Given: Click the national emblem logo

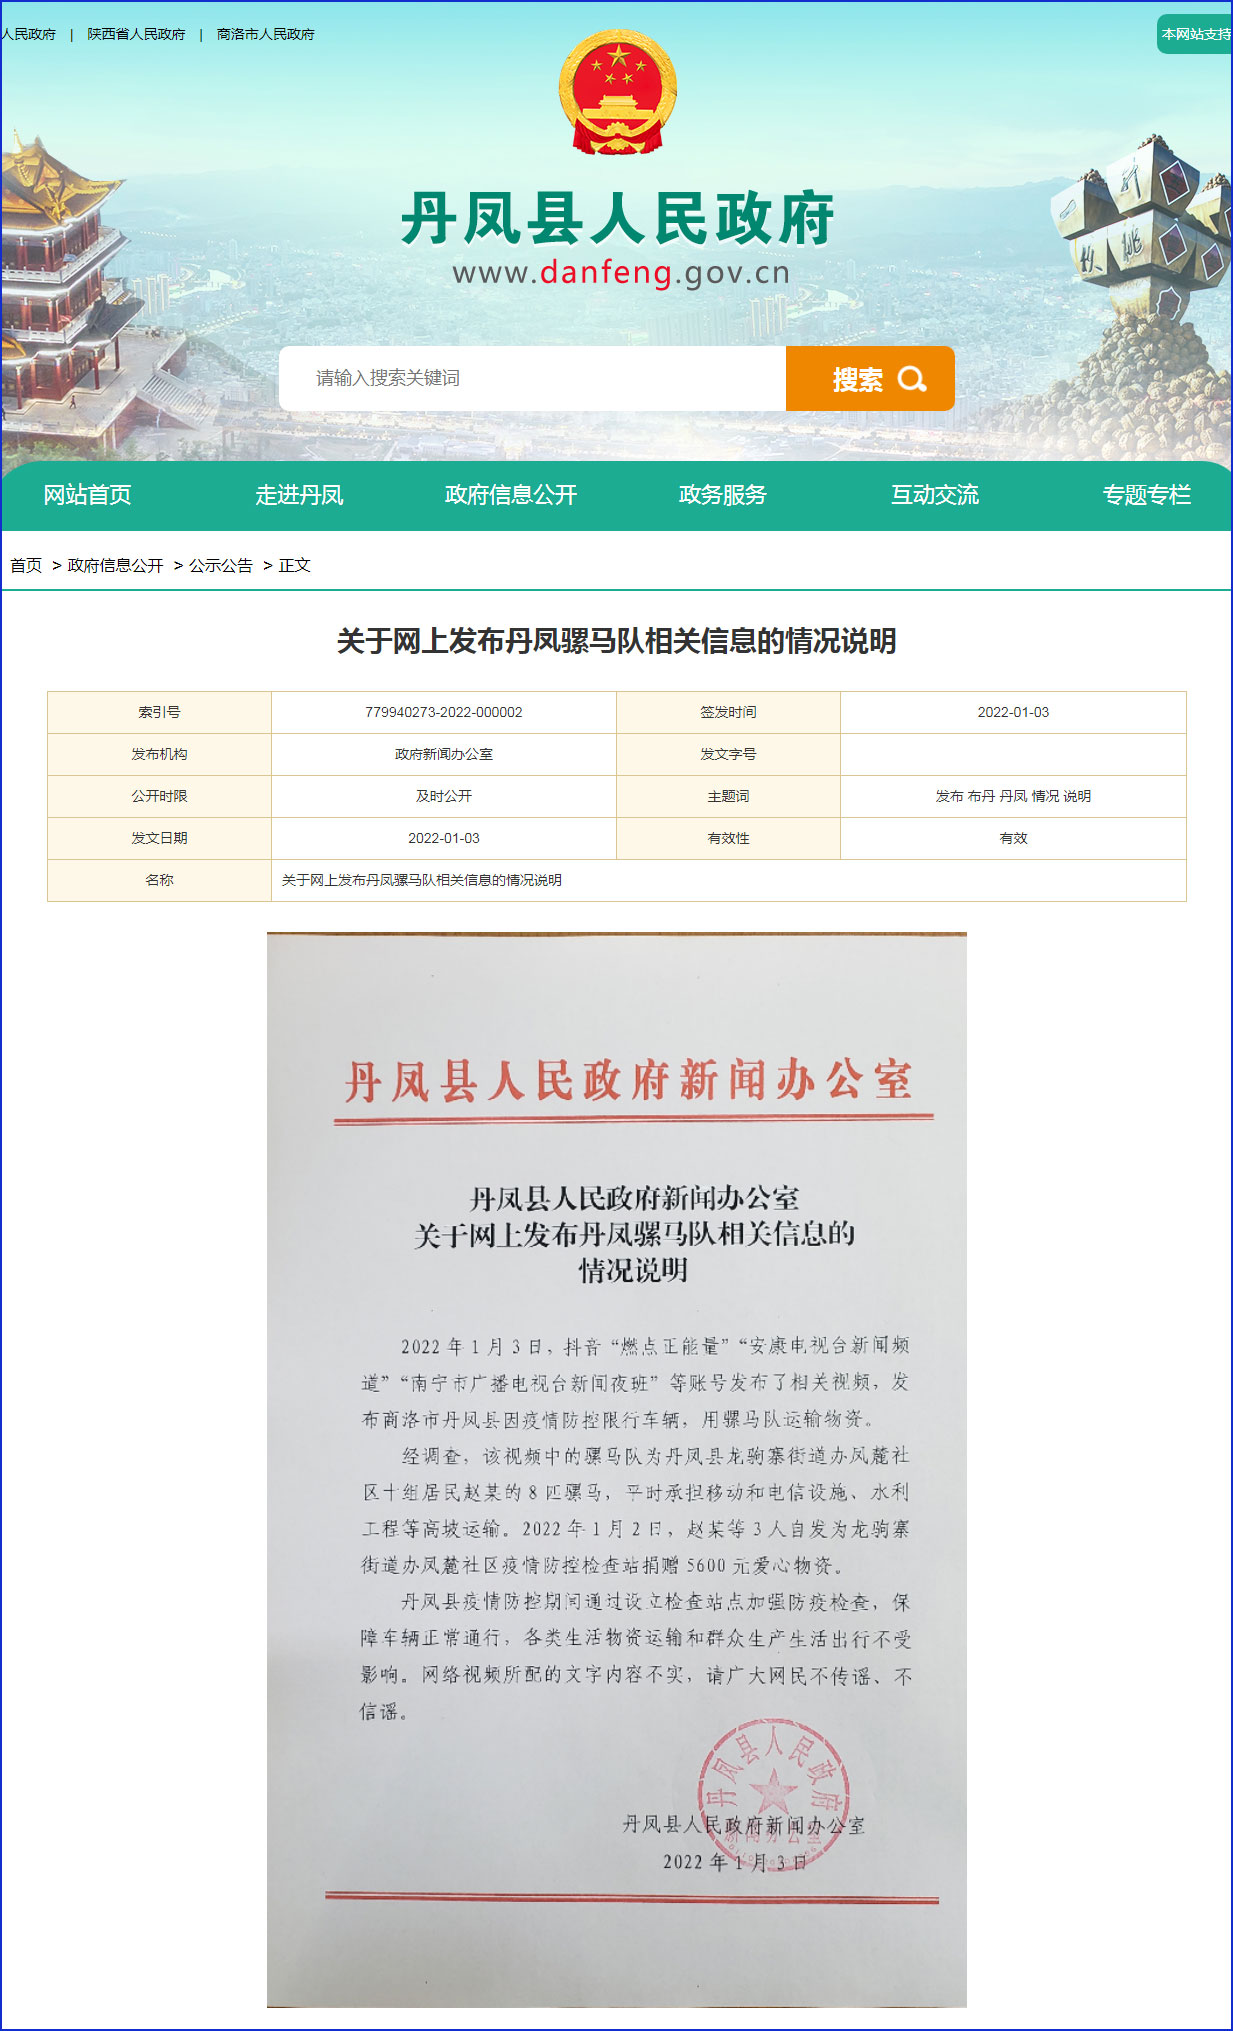Looking at the screenshot, I should tap(617, 93).
